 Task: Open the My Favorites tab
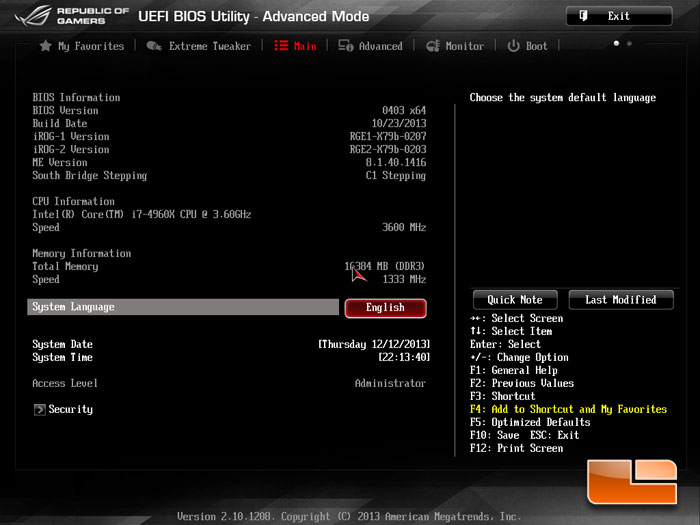(82, 46)
